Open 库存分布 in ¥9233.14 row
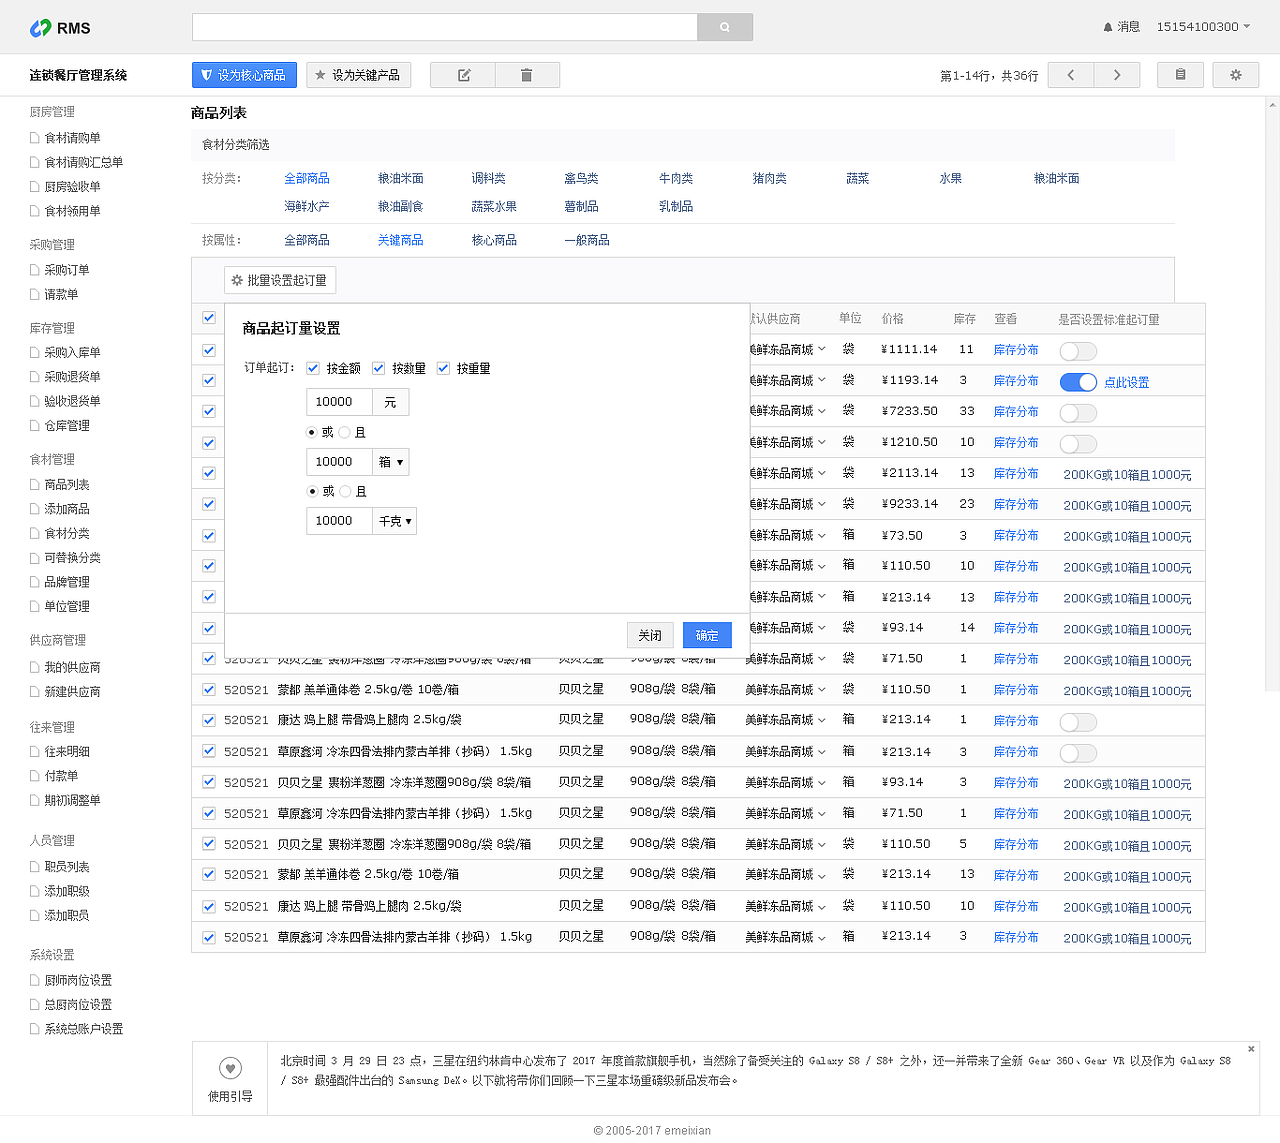 pos(1016,504)
